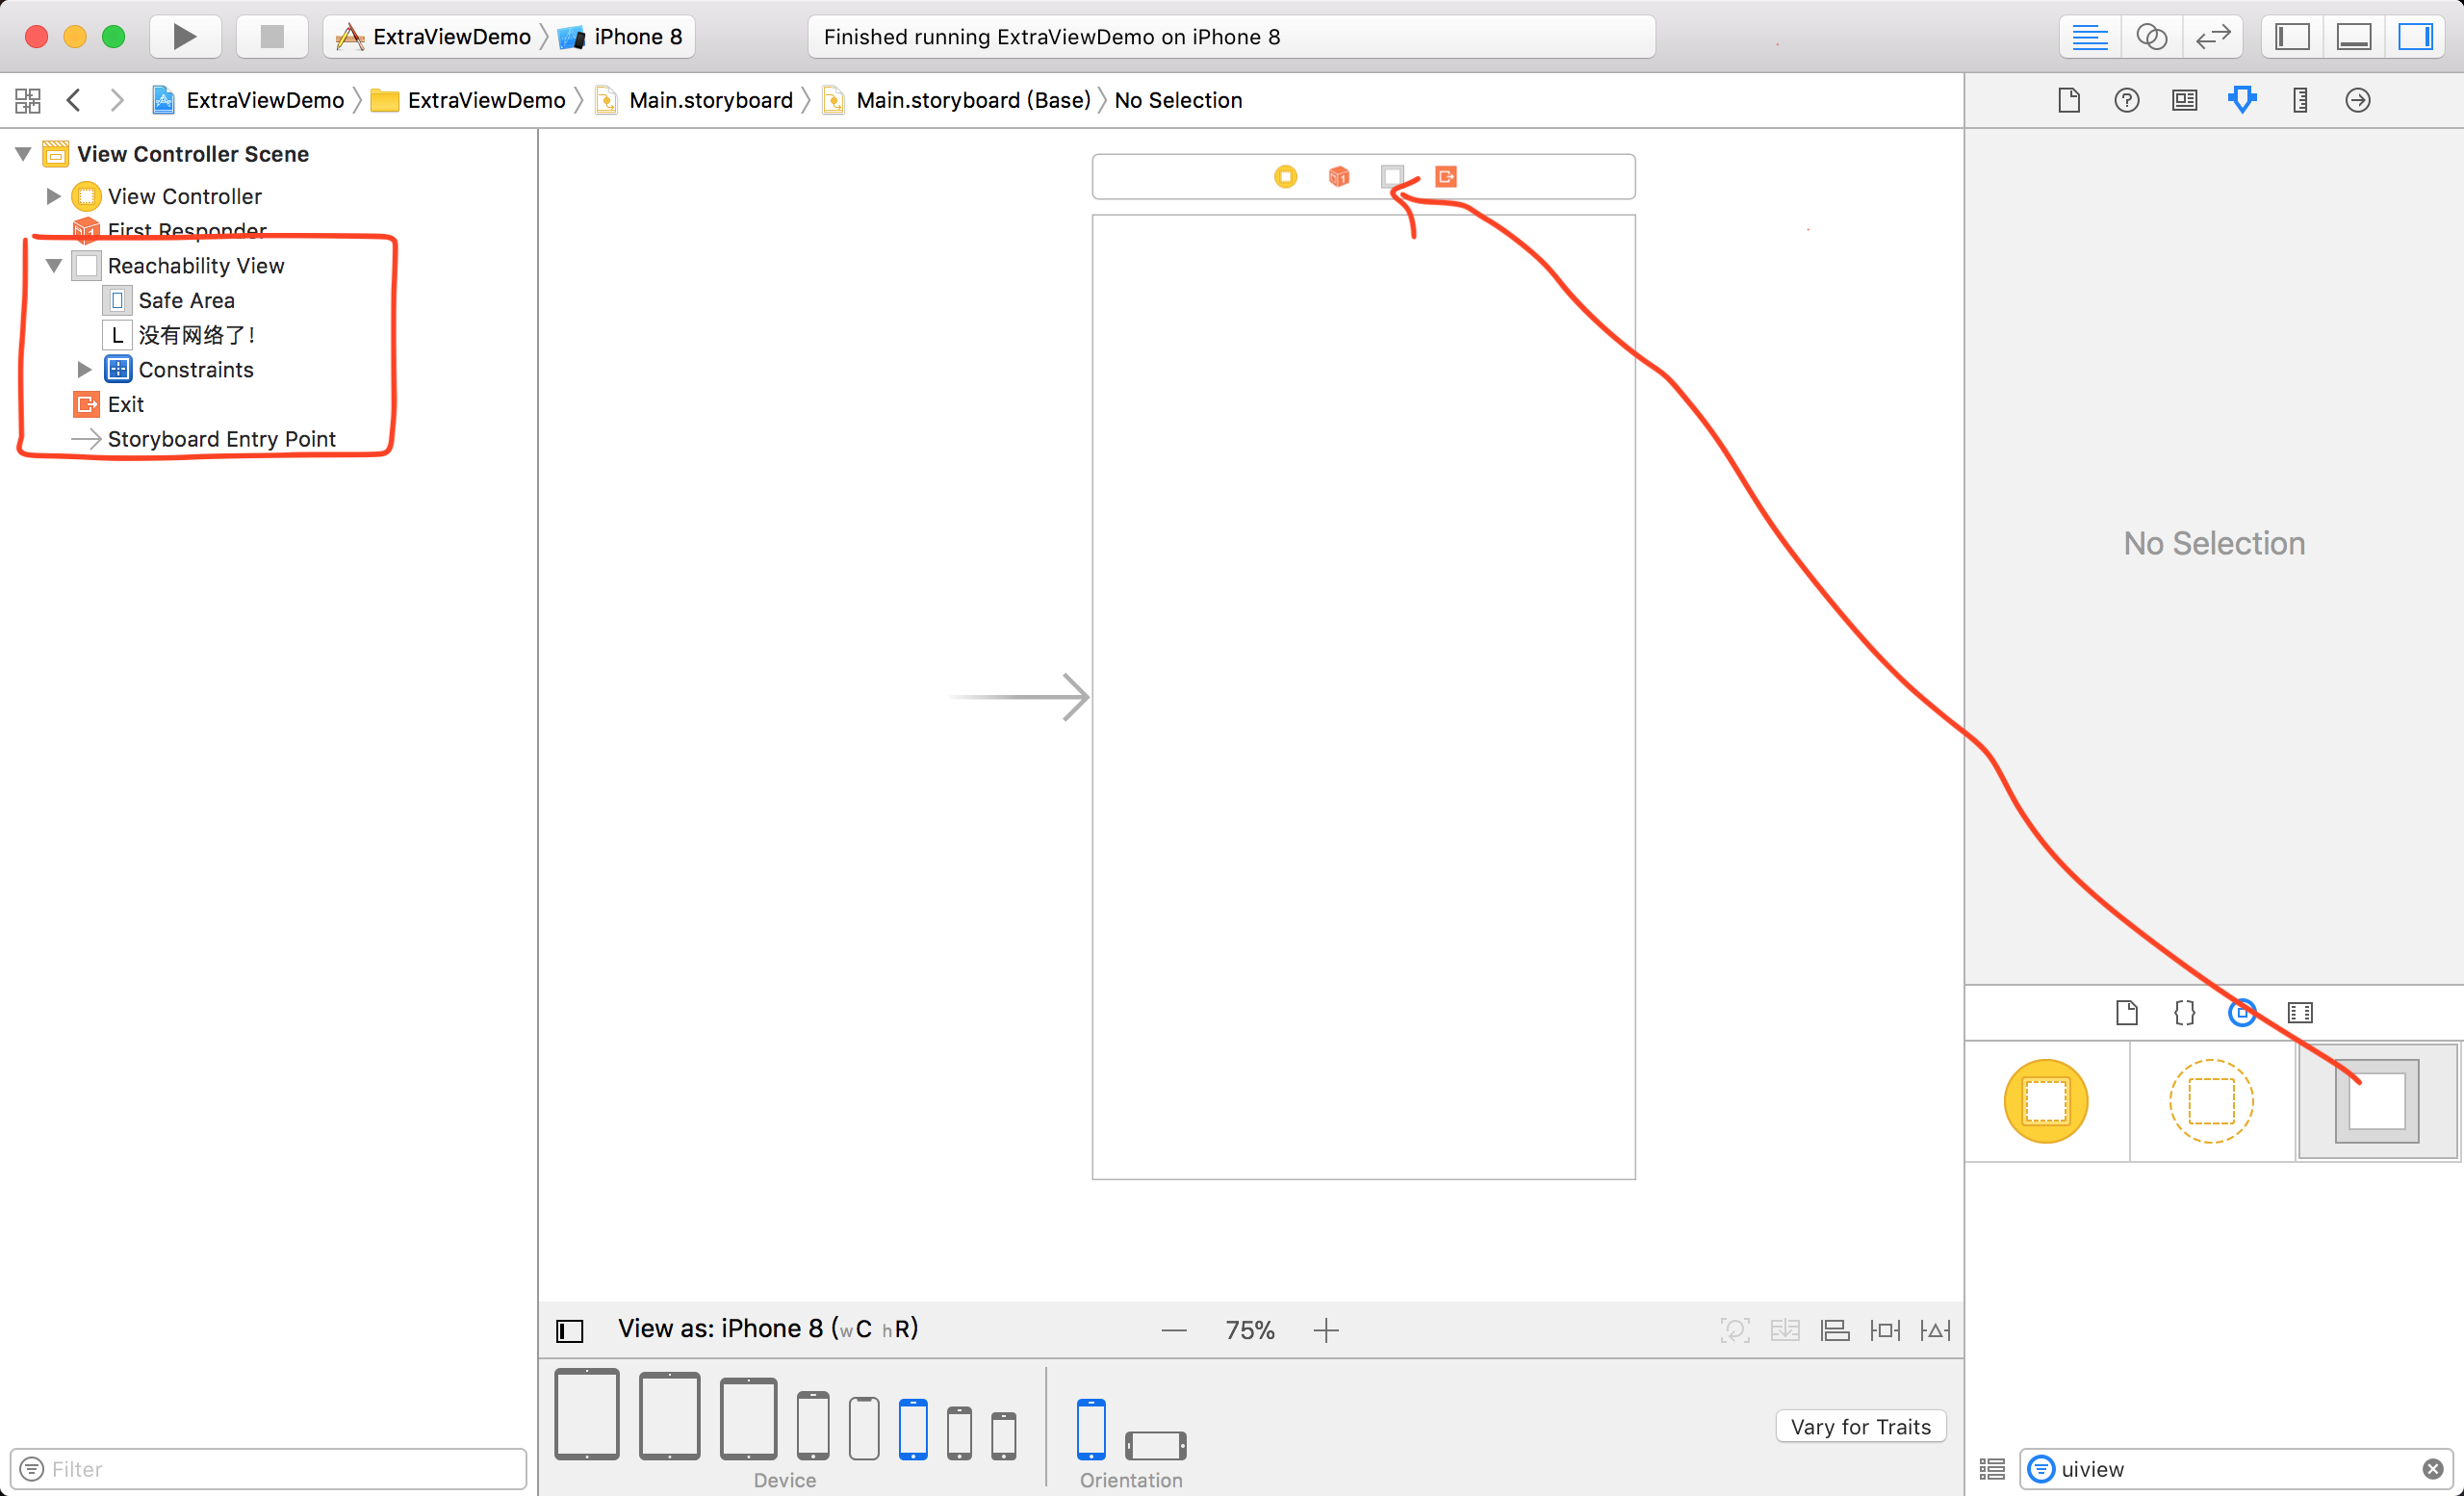Image resolution: width=2464 pixels, height=1496 pixels.
Task: Click the Exit icon in scene dock
Action: tap(1445, 177)
